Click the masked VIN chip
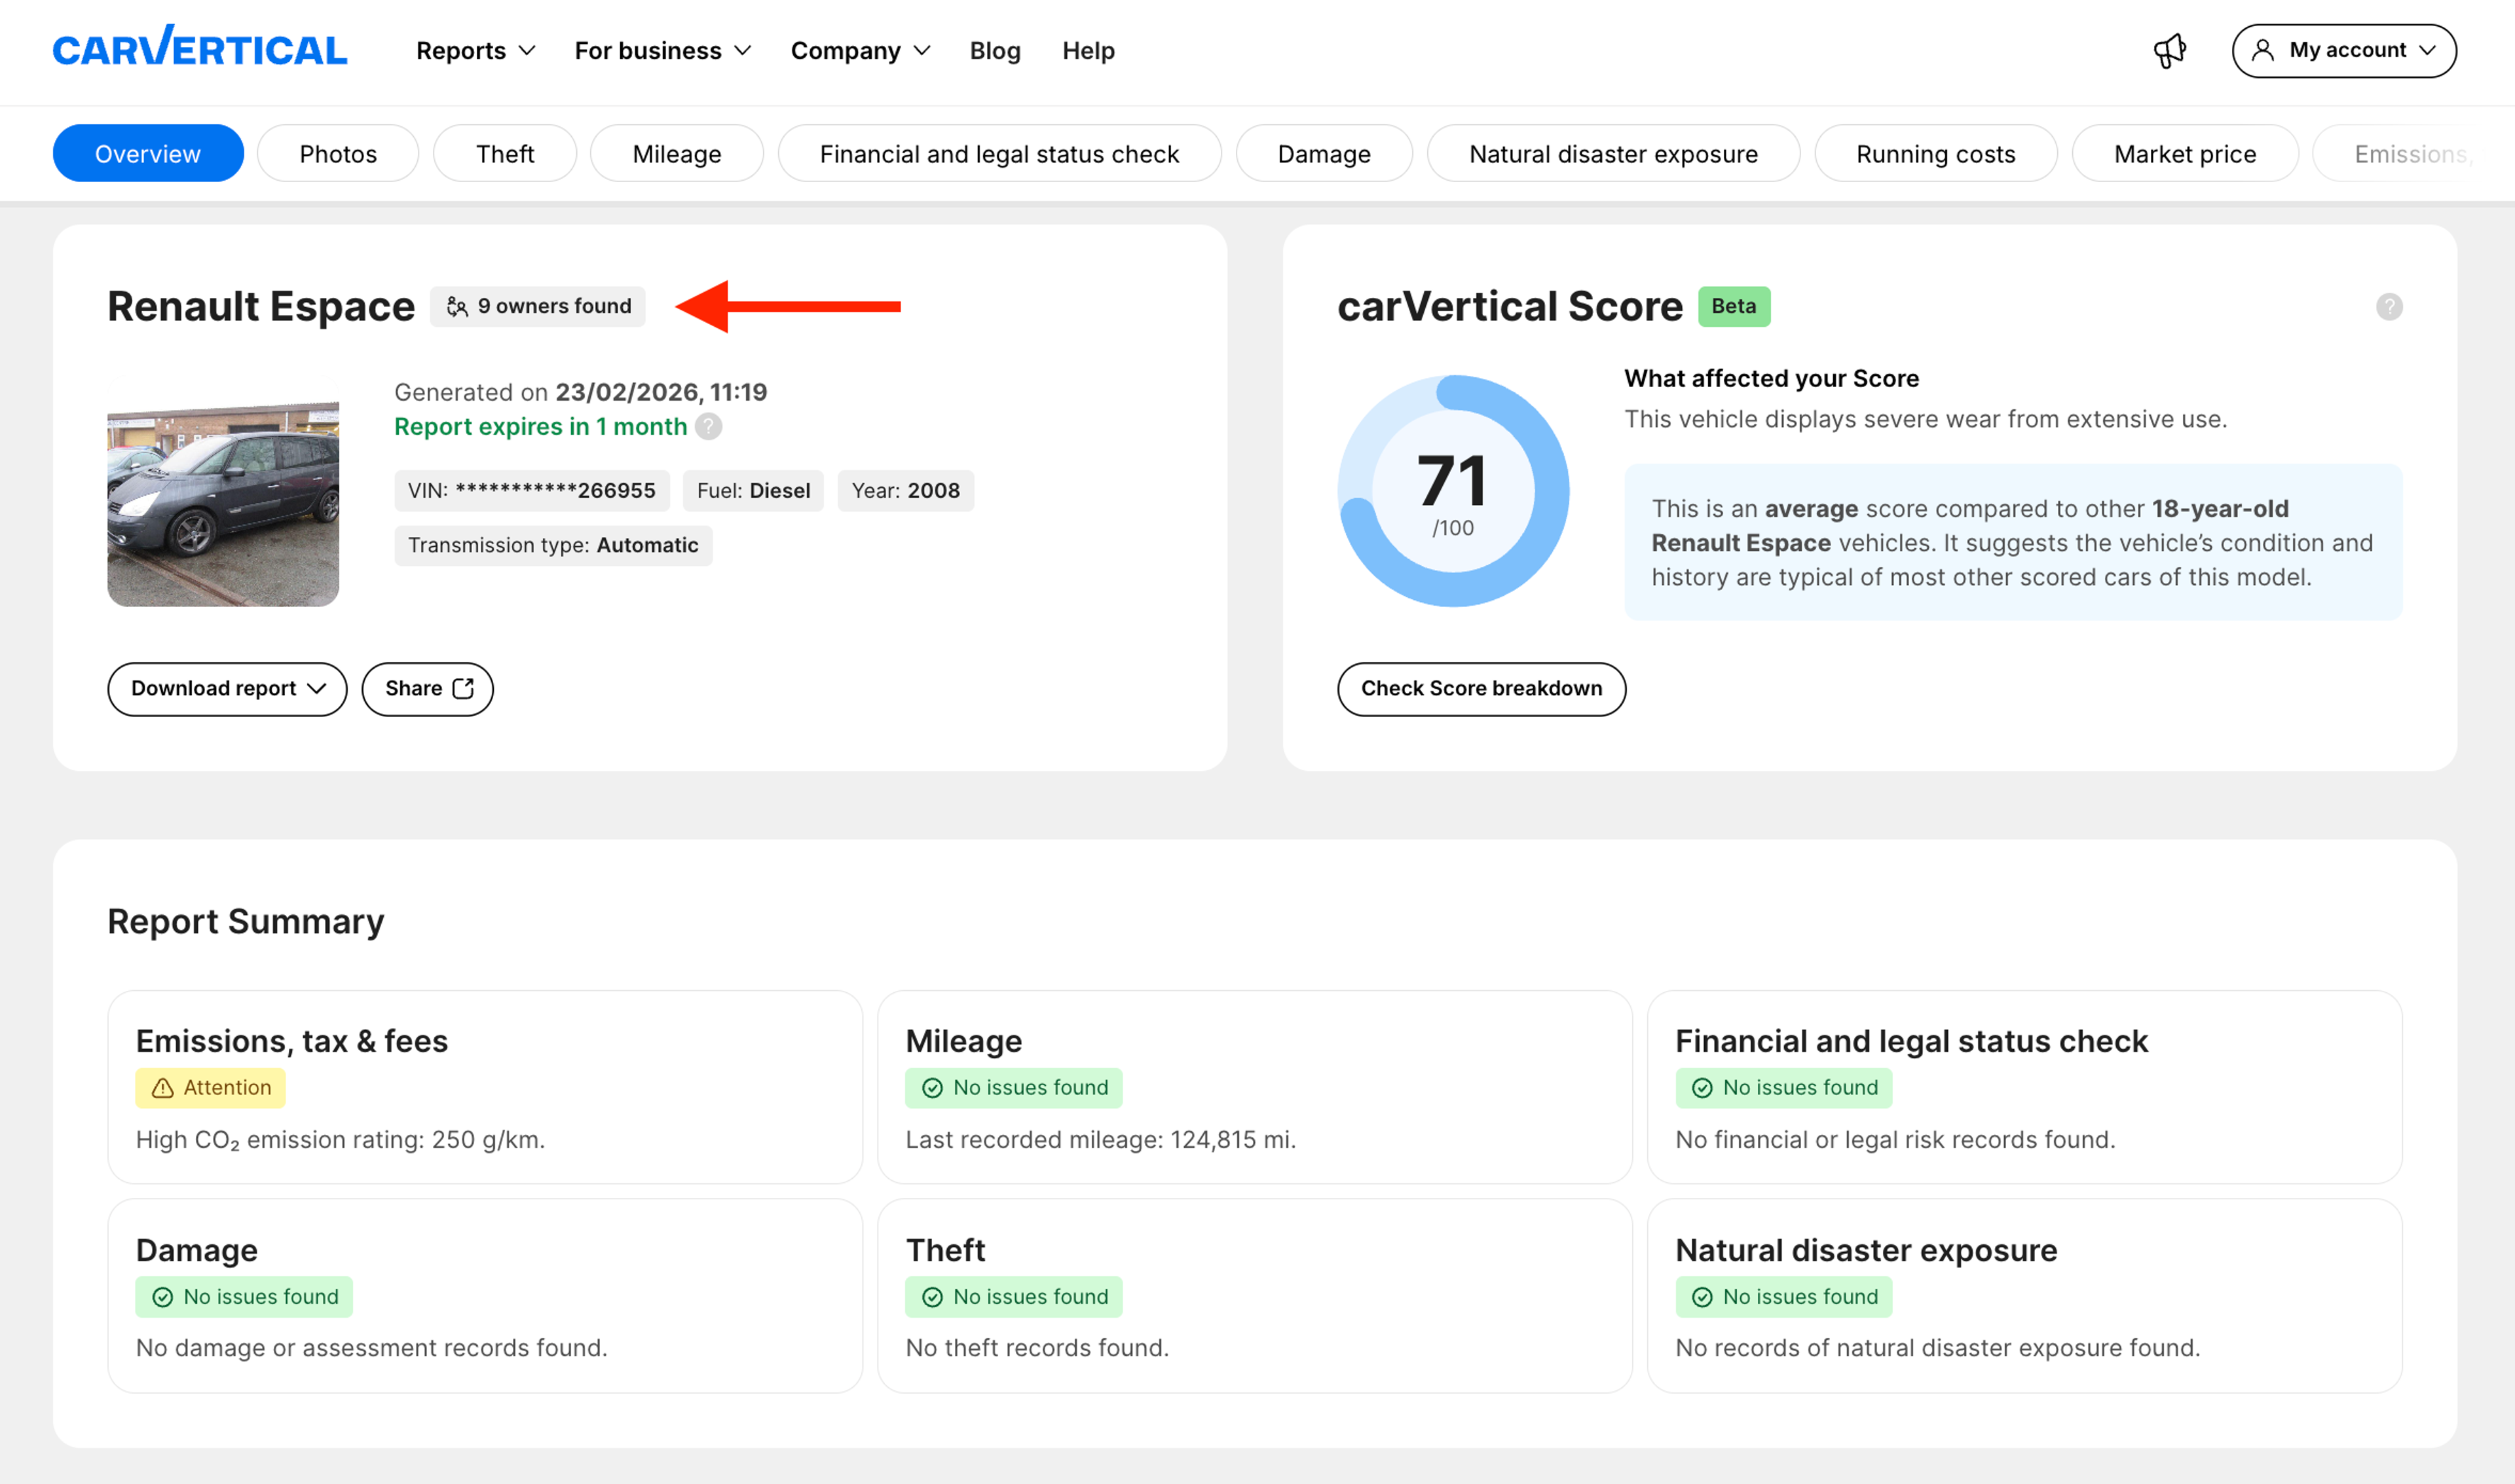This screenshot has width=2515, height=1484. click(531, 491)
